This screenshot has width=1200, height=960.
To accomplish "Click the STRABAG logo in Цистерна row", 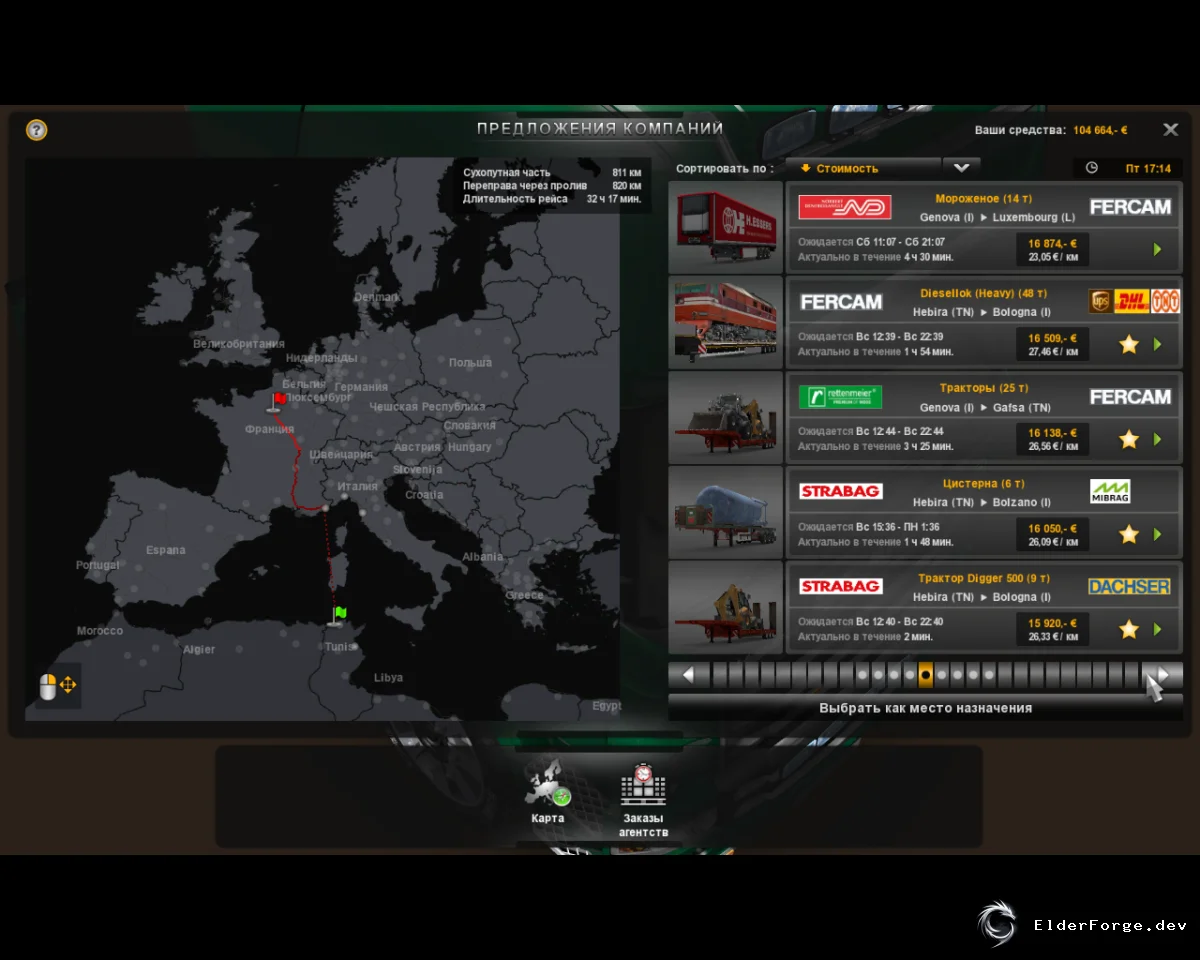I will tap(840, 492).
